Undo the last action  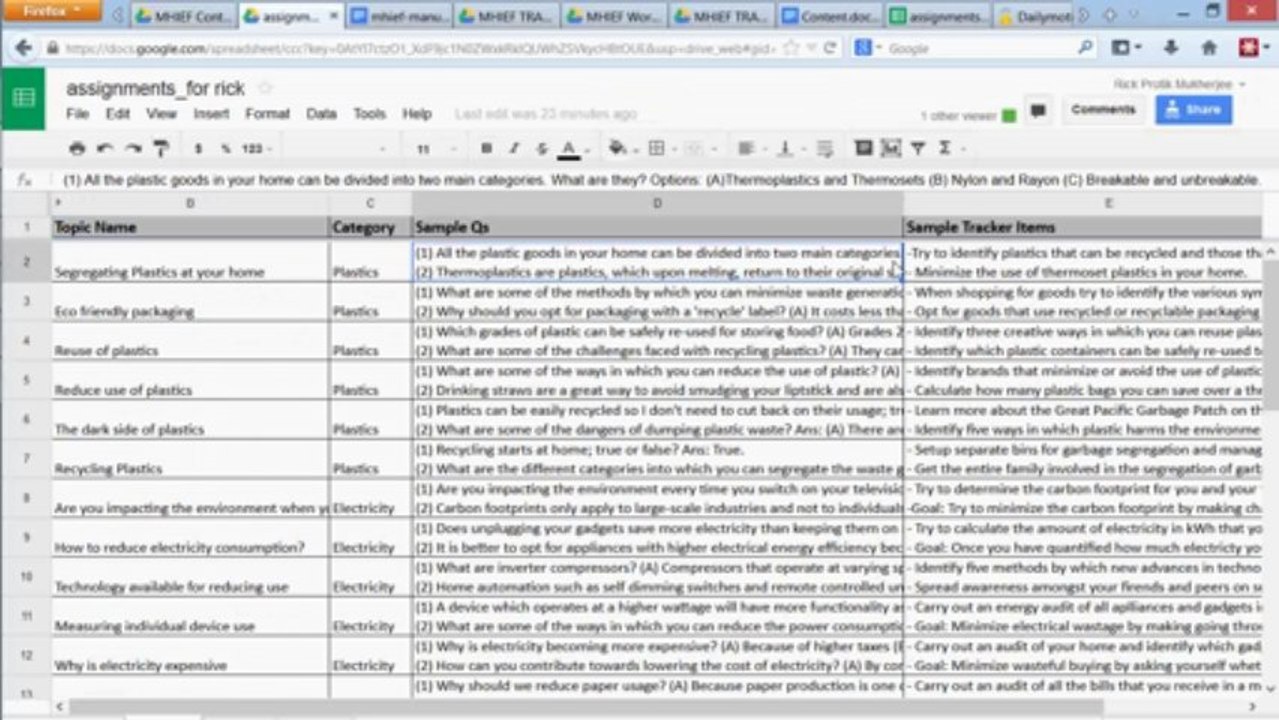click(104, 148)
